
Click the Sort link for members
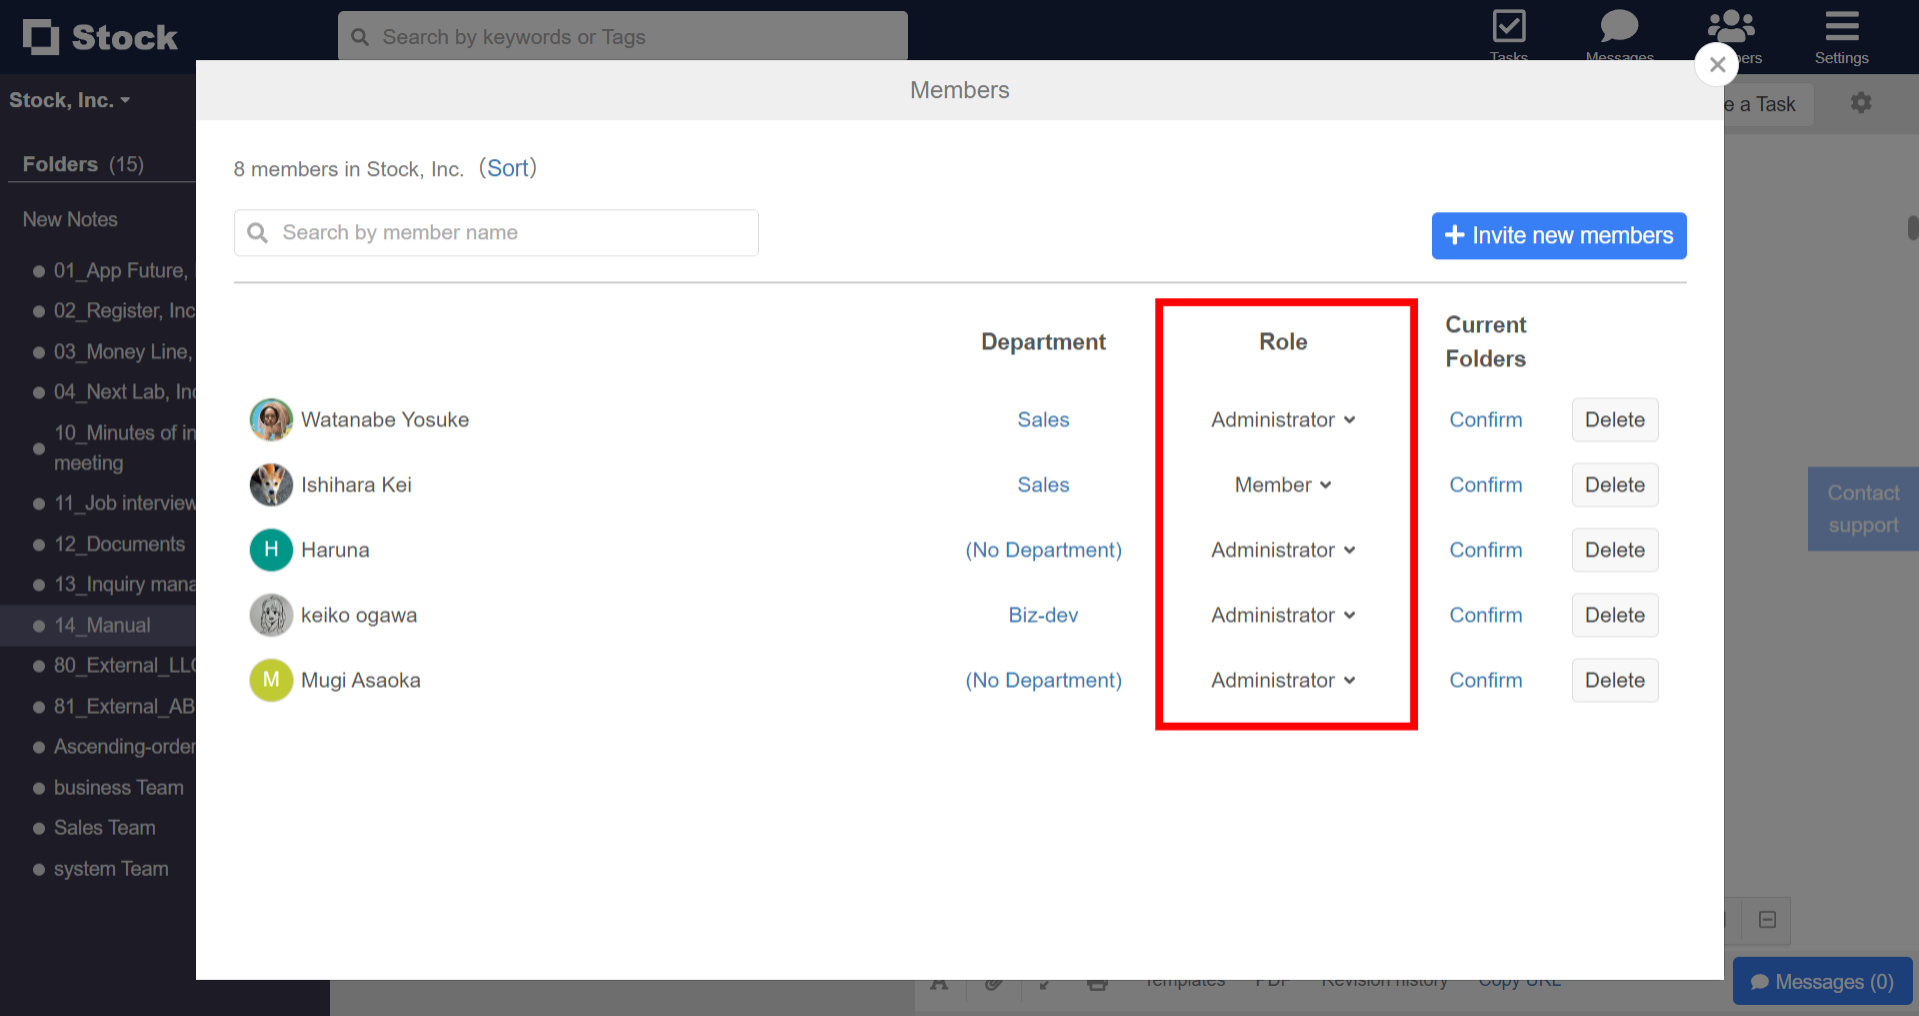[507, 168]
